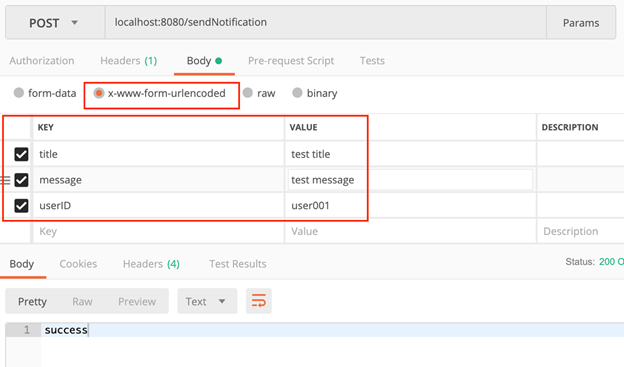Open the response Headers (4) tab
Image resolution: width=624 pixels, height=367 pixels.
coord(151,264)
